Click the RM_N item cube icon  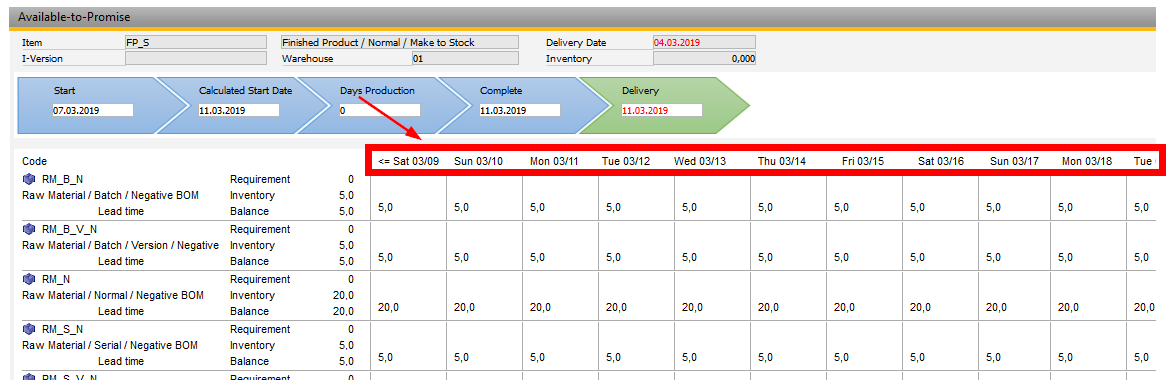pyautogui.click(x=29, y=279)
